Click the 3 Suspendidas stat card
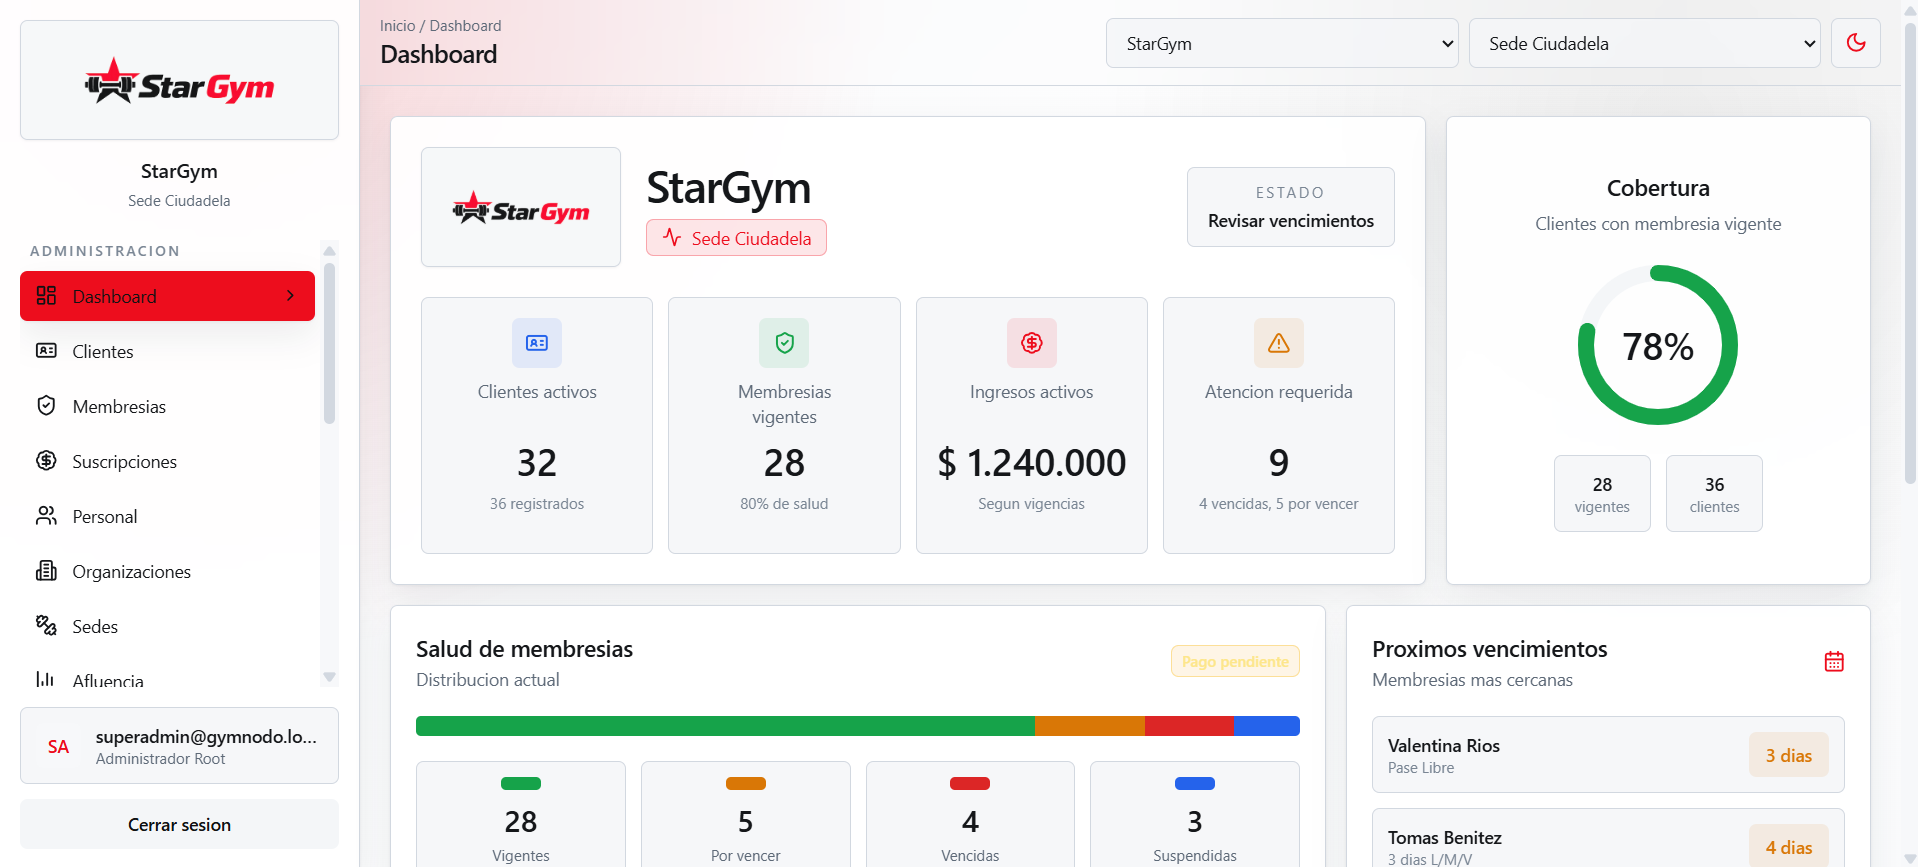 point(1195,814)
